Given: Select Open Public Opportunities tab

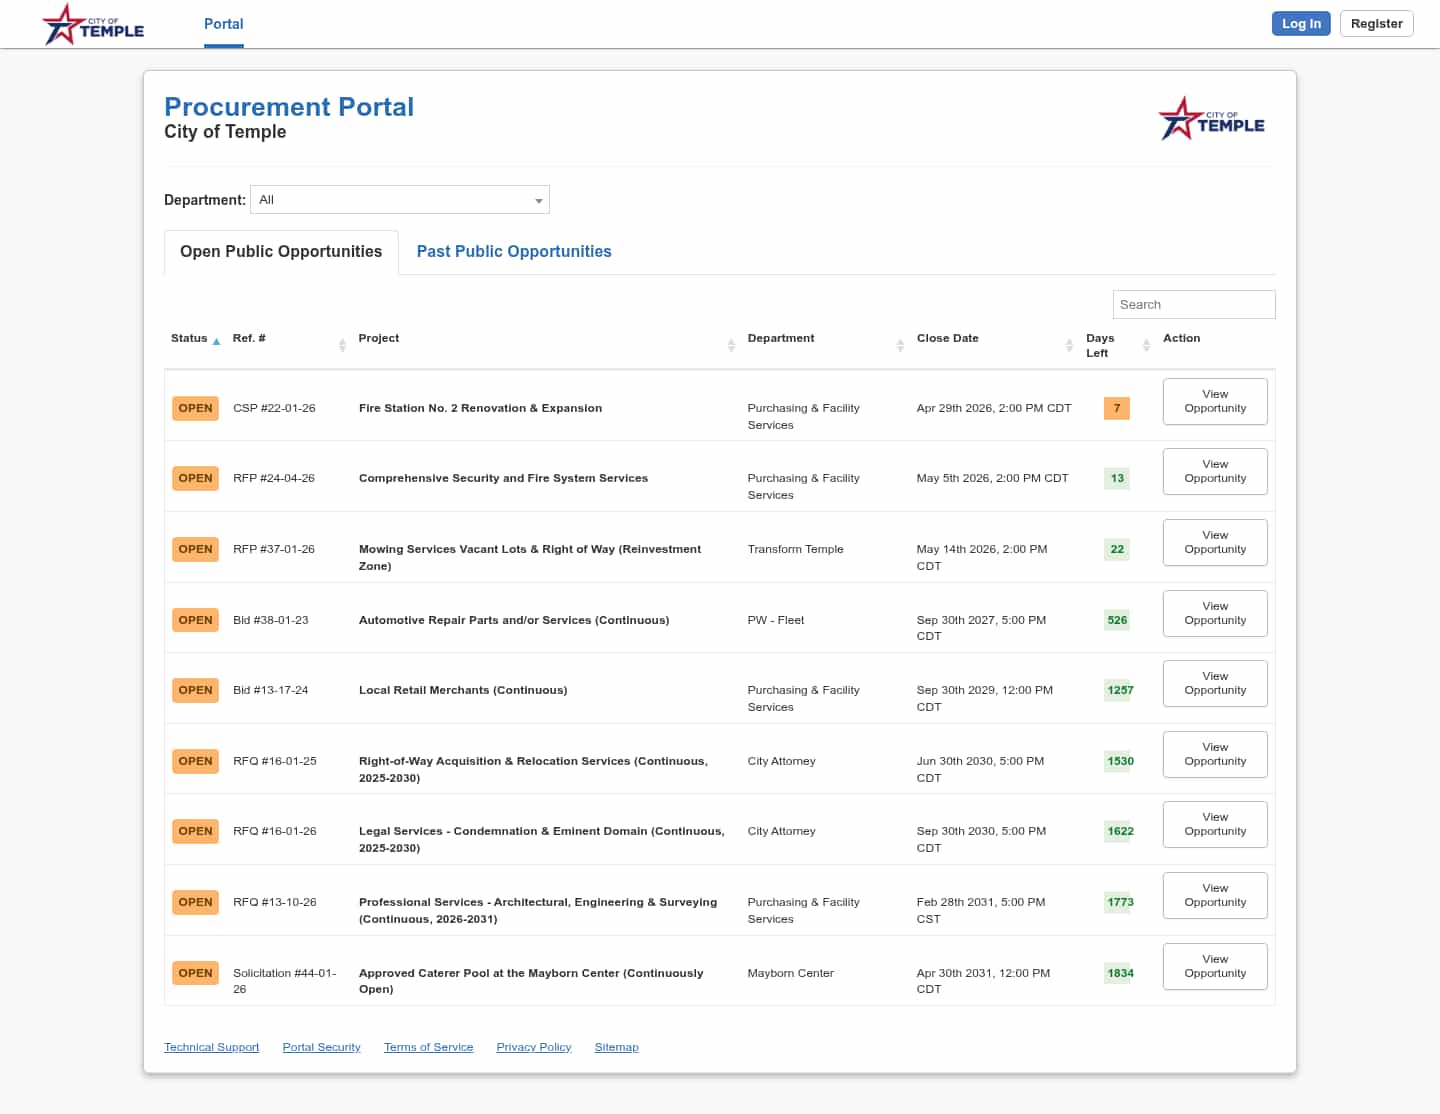Looking at the screenshot, I should coord(281,252).
